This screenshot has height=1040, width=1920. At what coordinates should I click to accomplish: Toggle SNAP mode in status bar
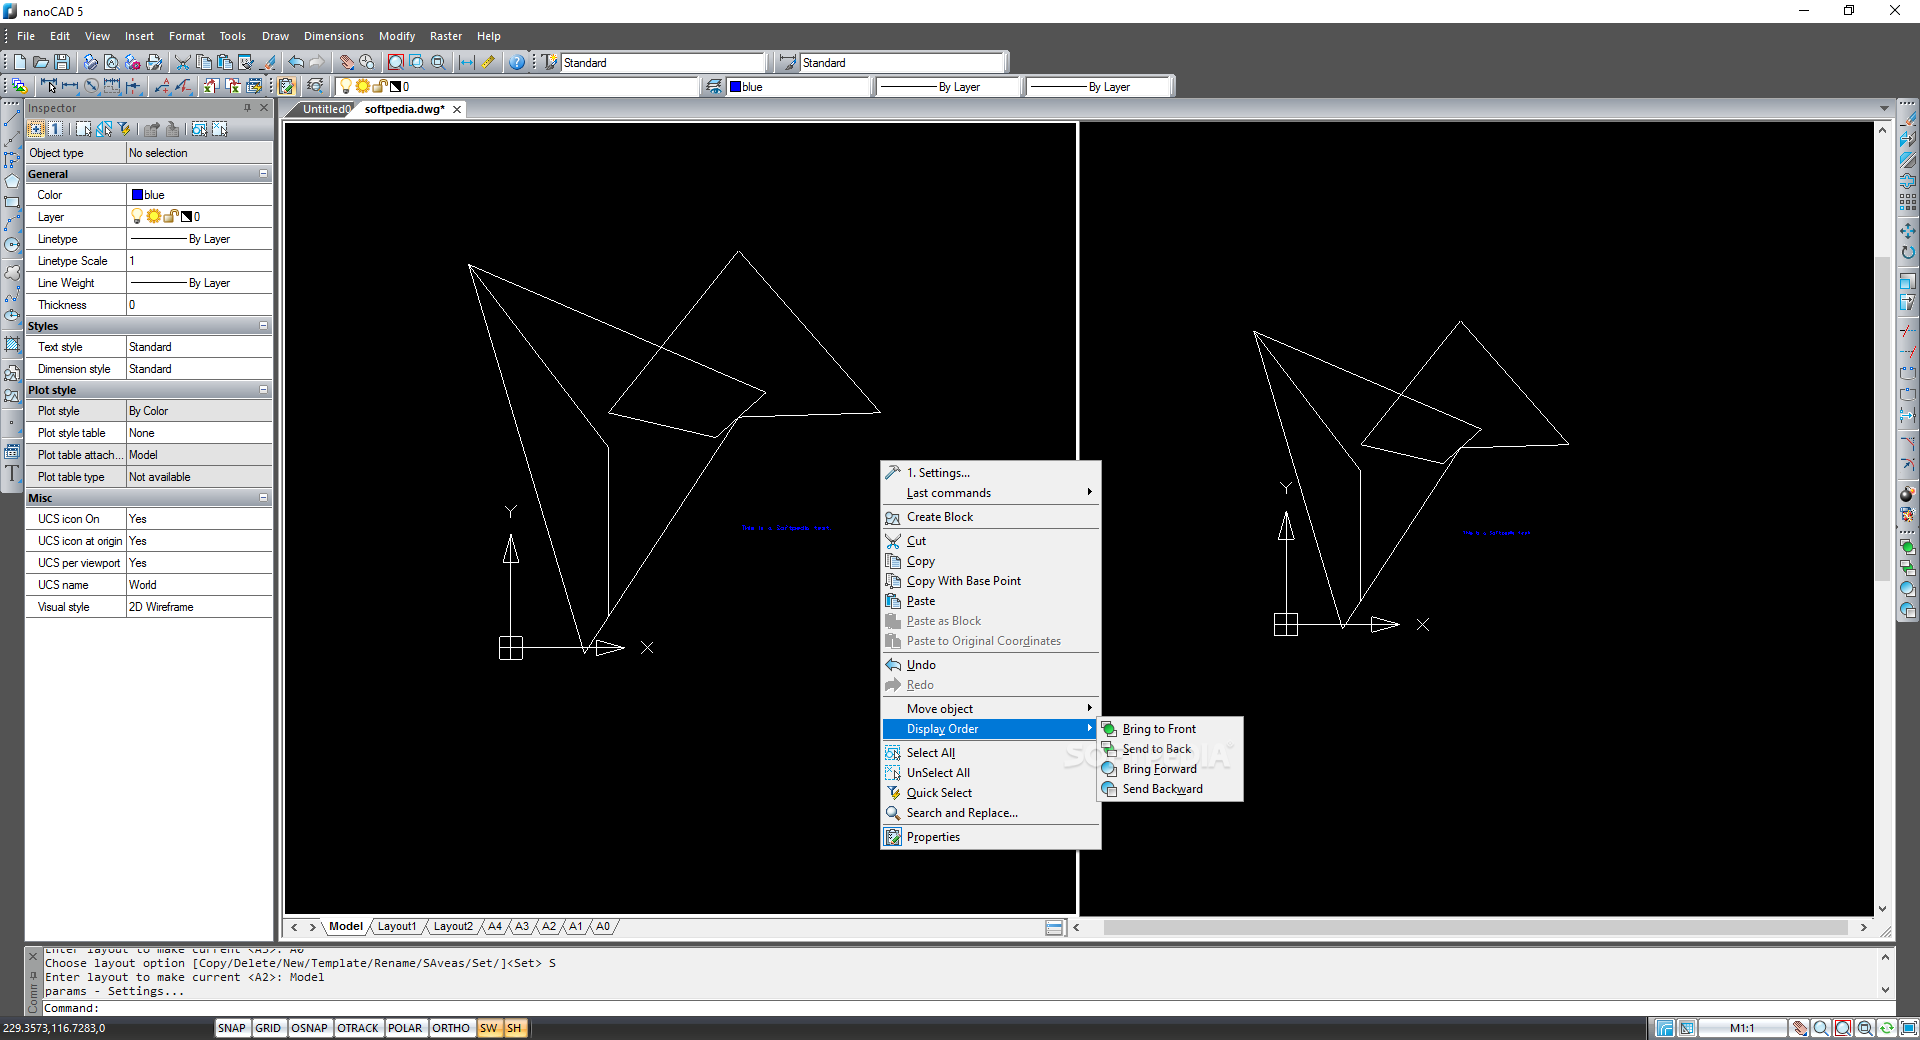coord(231,1028)
